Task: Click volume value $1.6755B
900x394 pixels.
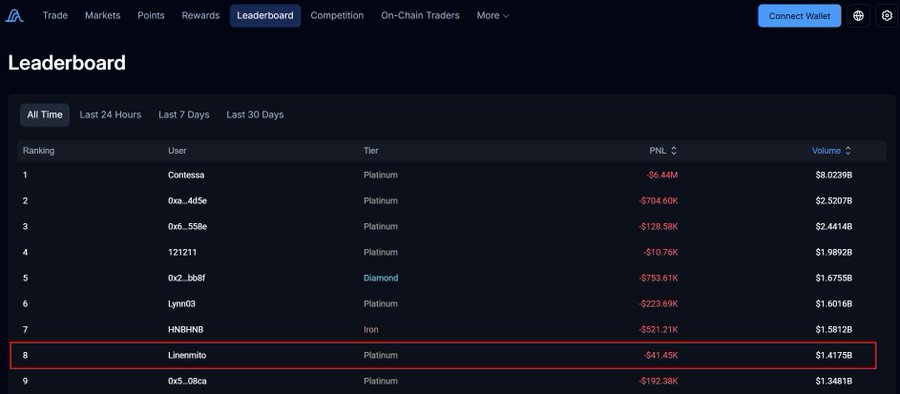Action: (x=833, y=278)
